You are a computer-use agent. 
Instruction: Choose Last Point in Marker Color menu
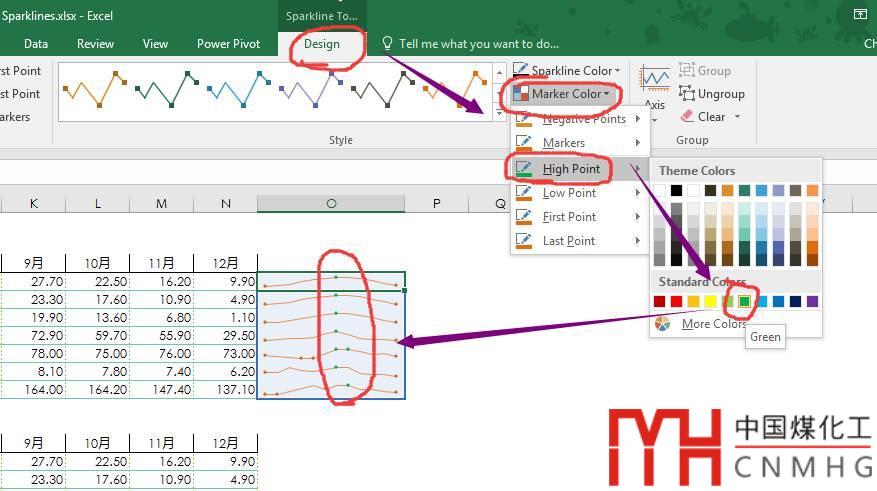[x=569, y=241]
